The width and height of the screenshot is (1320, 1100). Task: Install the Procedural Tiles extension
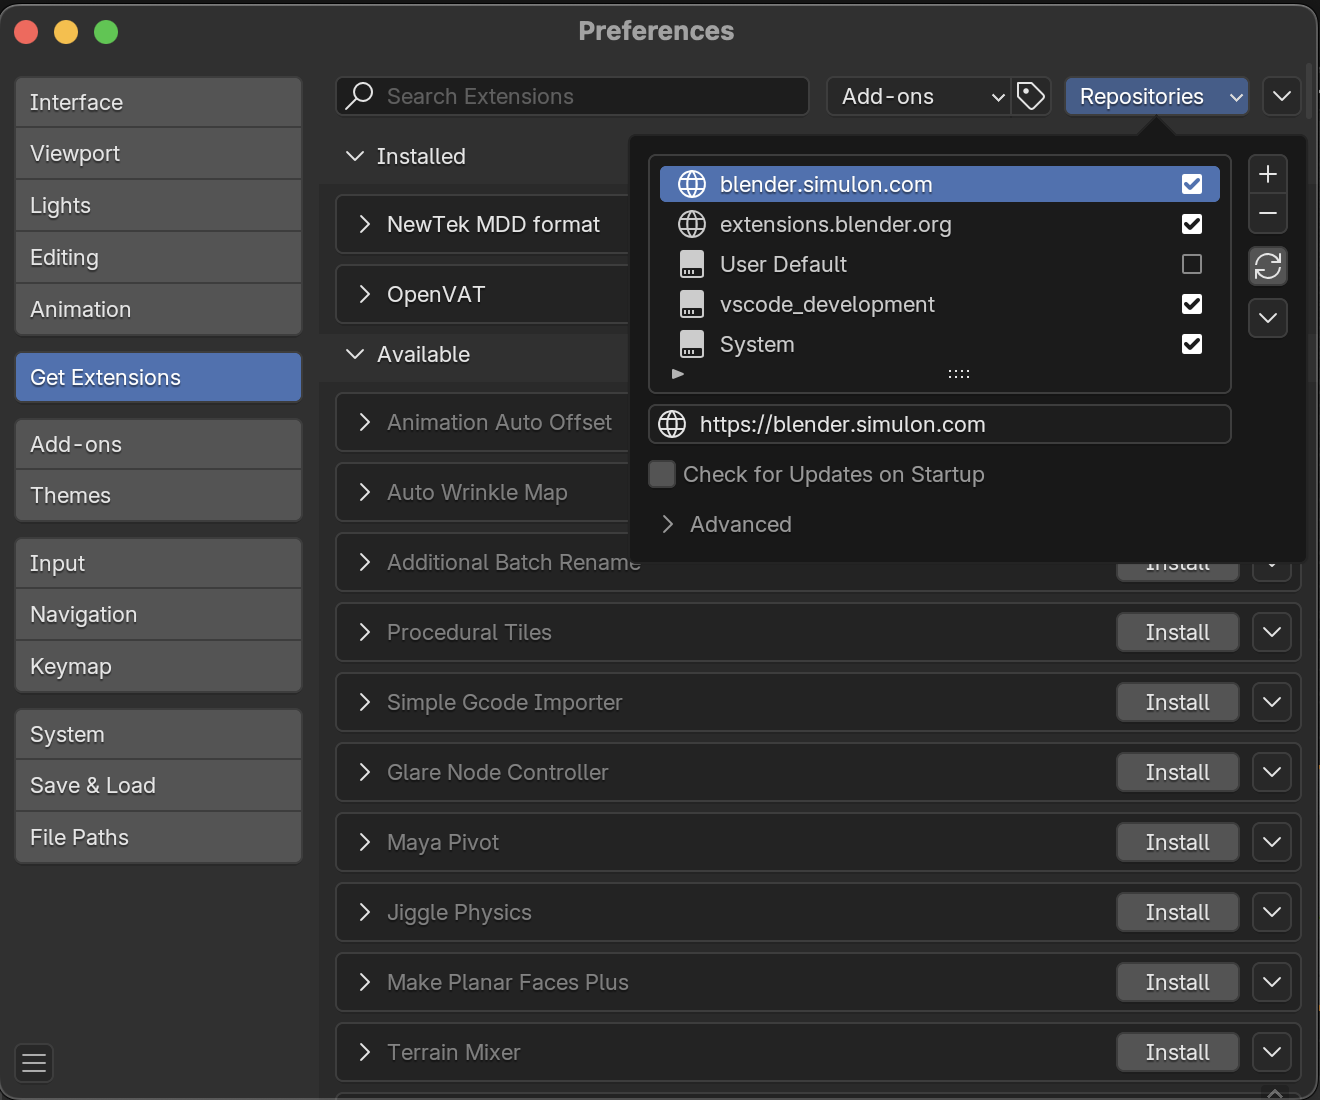tap(1177, 632)
